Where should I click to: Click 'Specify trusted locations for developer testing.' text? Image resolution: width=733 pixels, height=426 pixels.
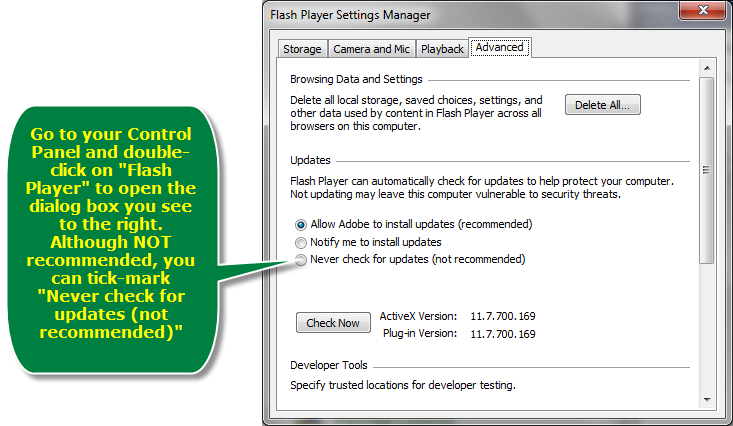pyautogui.click(x=403, y=385)
